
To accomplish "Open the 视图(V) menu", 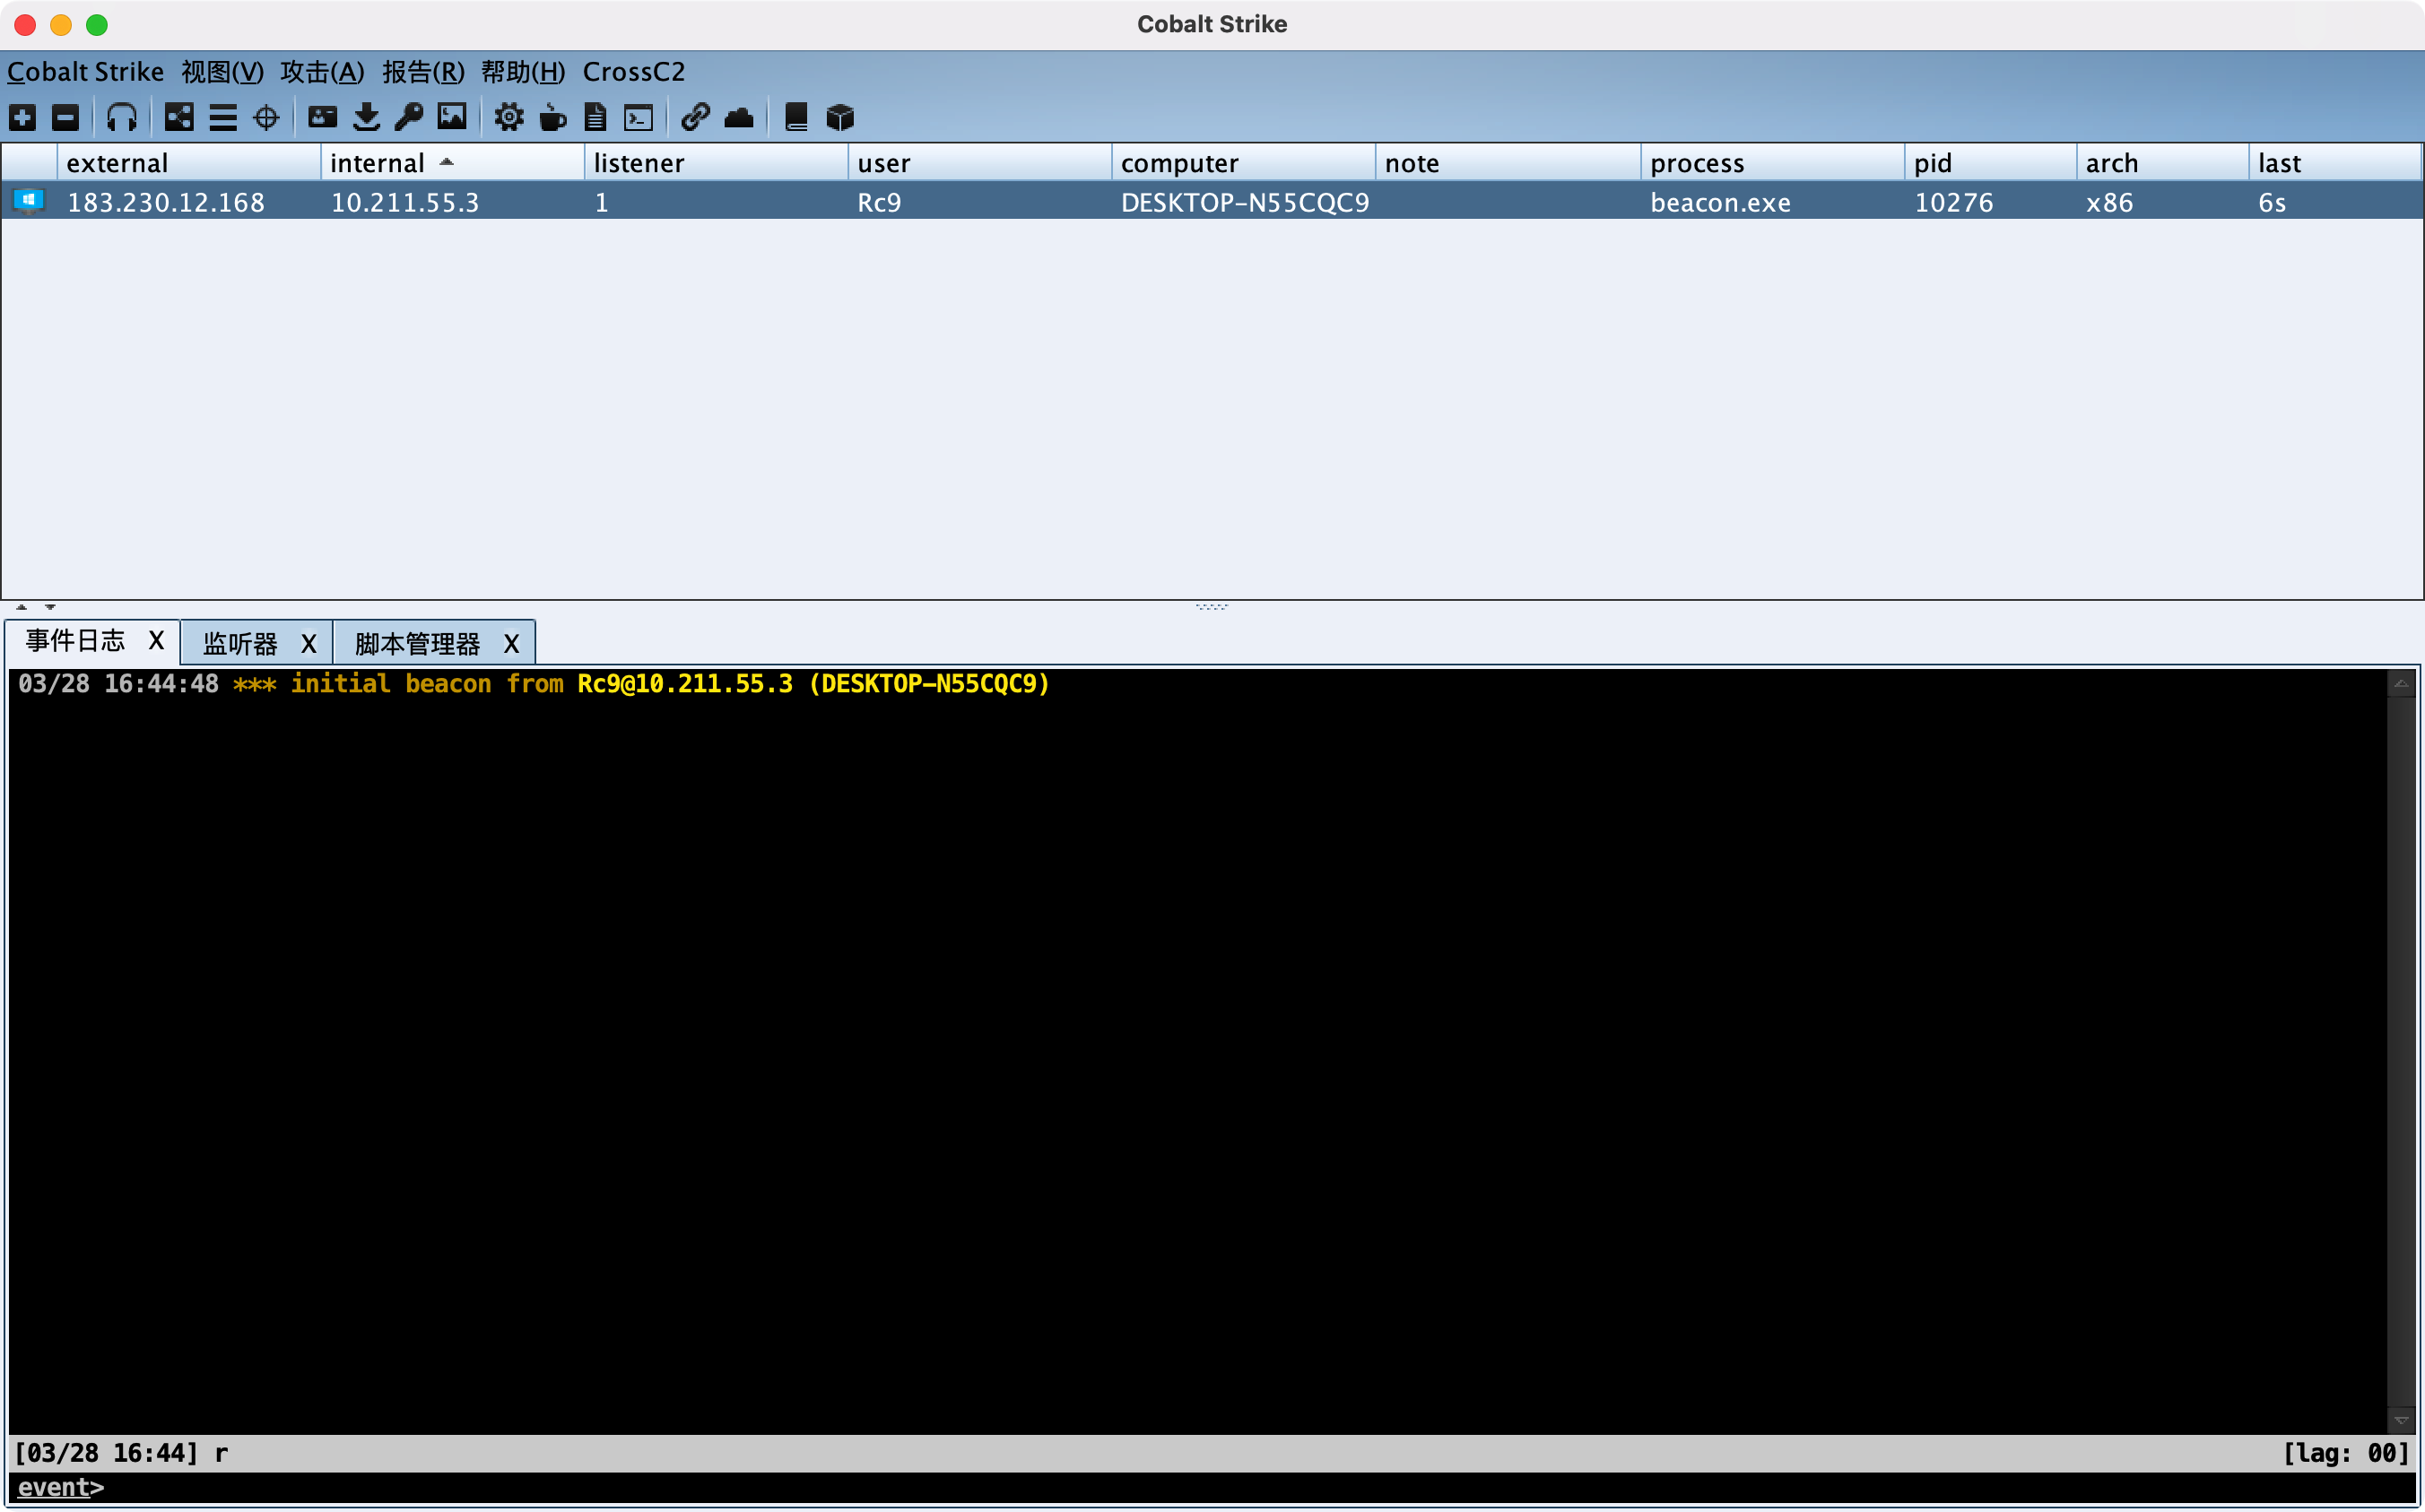I will (223, 72).
